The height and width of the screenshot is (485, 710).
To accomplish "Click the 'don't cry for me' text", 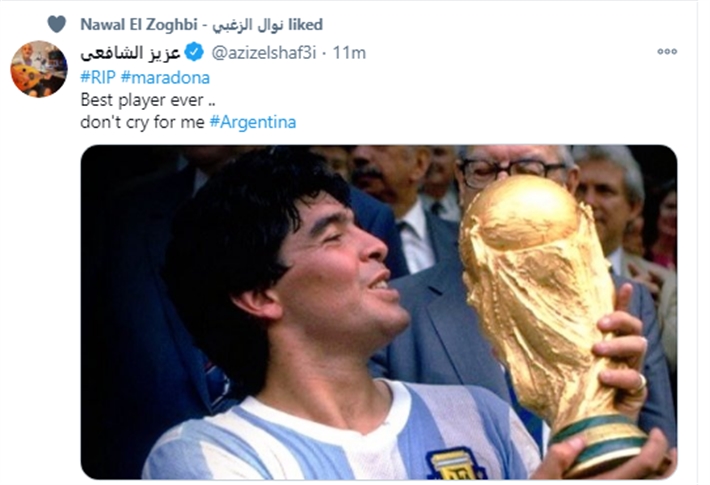I will coord(142,122).
